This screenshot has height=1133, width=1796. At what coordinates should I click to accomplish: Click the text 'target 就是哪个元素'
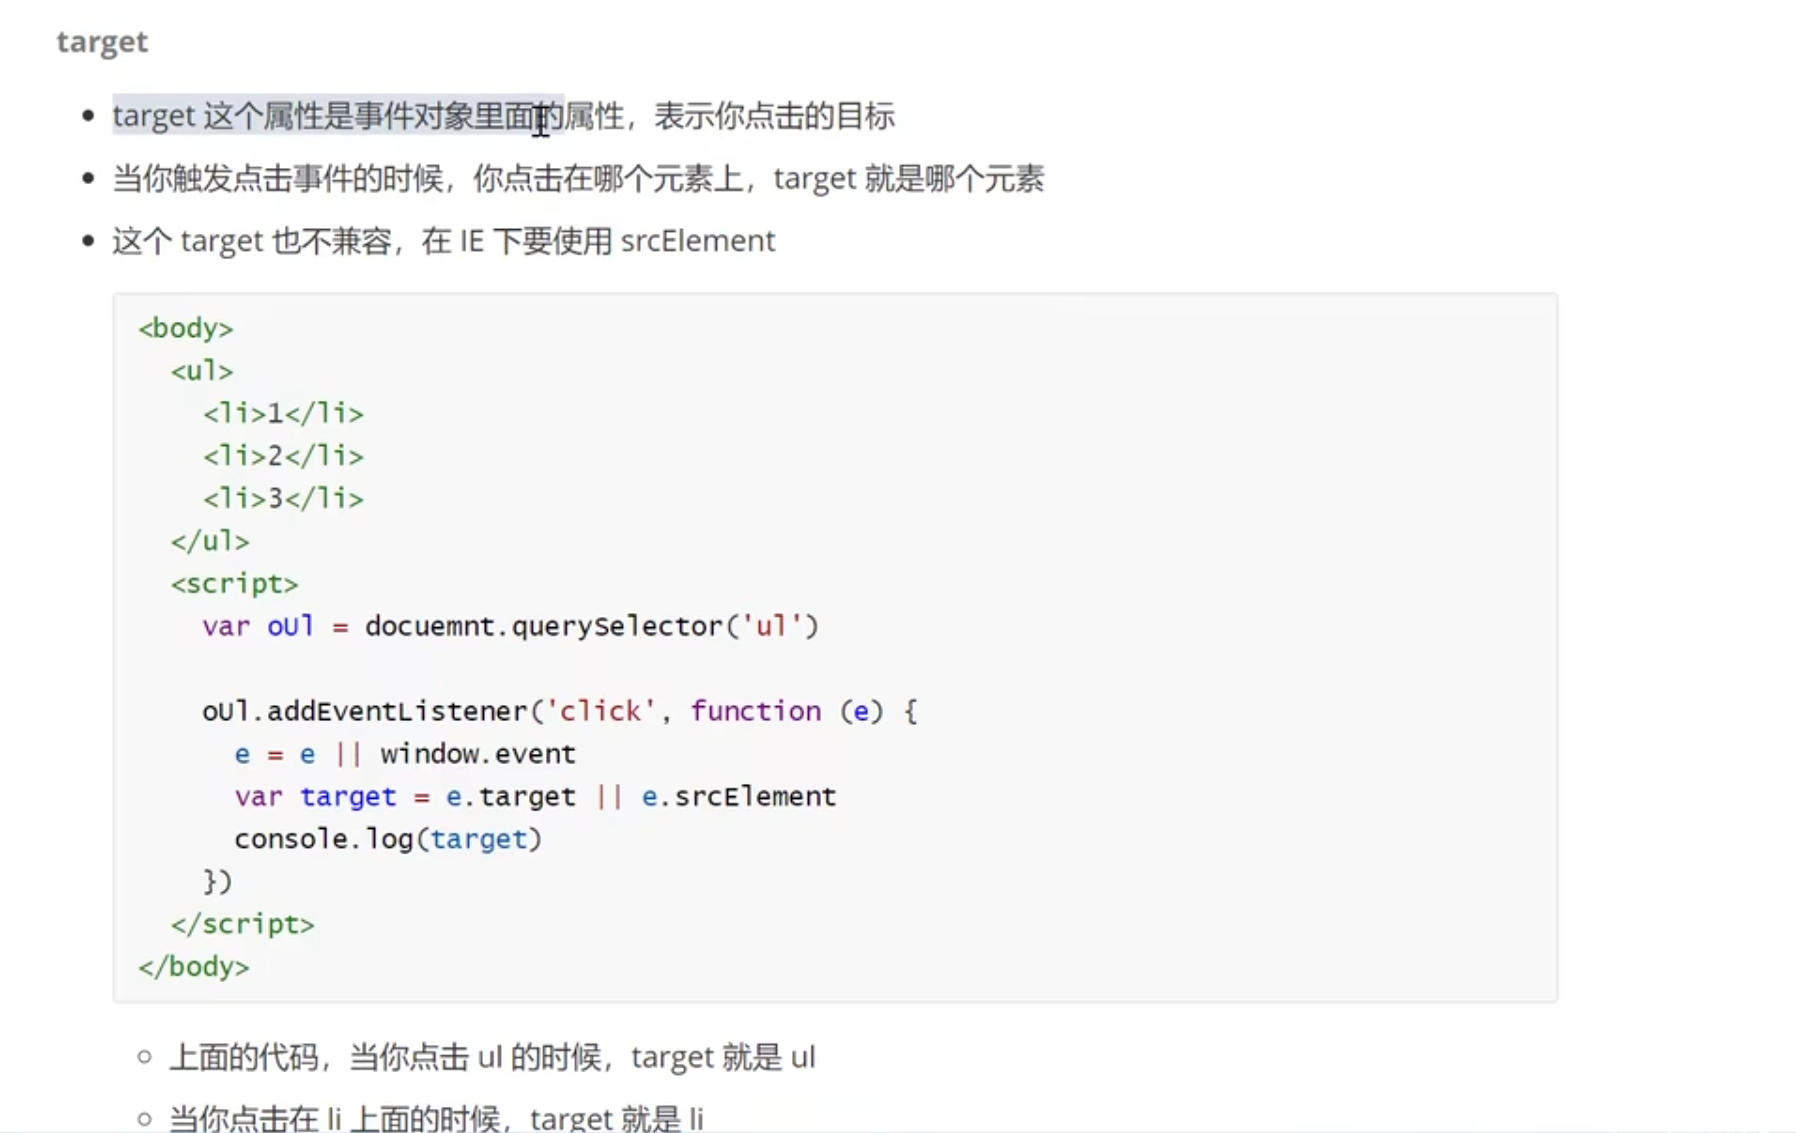click(909, 179)
